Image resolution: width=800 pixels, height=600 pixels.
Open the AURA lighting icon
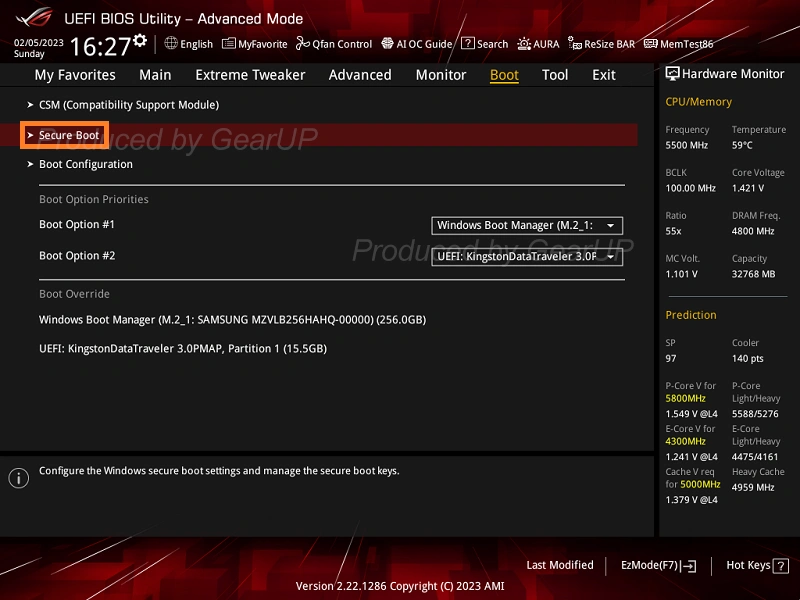click(523, 44)
